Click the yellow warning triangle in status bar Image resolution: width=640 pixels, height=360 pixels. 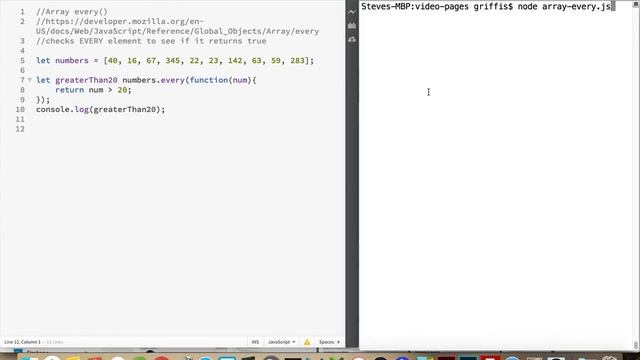pos(307,342)
